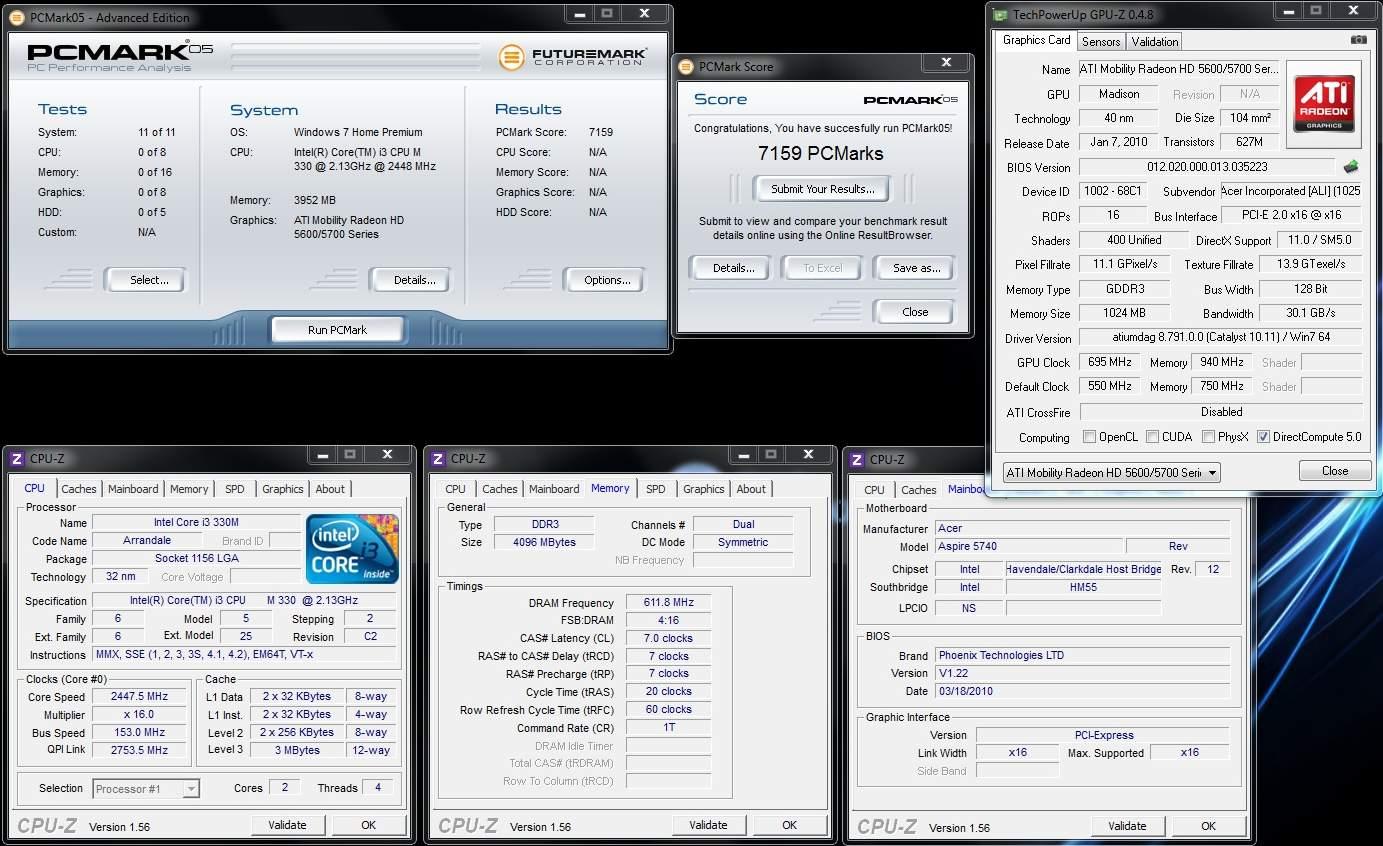Click the Save as... button
Screen dimensions: 1383x846
pyautogui.click(x=916, y=268)
